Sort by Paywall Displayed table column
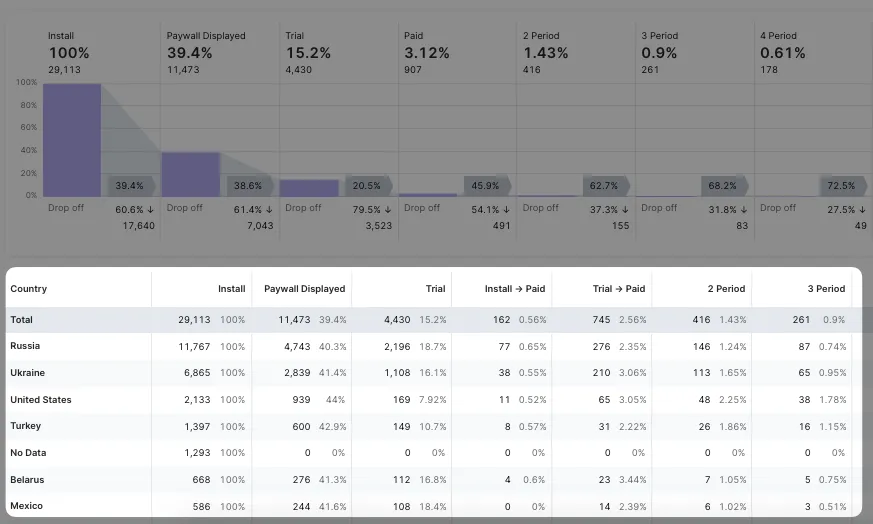Viewport: 873px width, 524px height. (x=304, y=289)
